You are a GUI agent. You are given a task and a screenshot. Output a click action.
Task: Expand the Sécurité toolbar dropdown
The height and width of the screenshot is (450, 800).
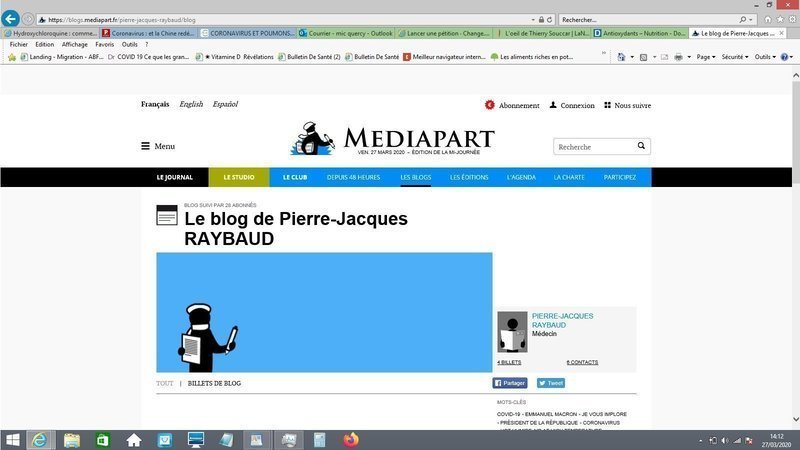(x=736, y=57)
